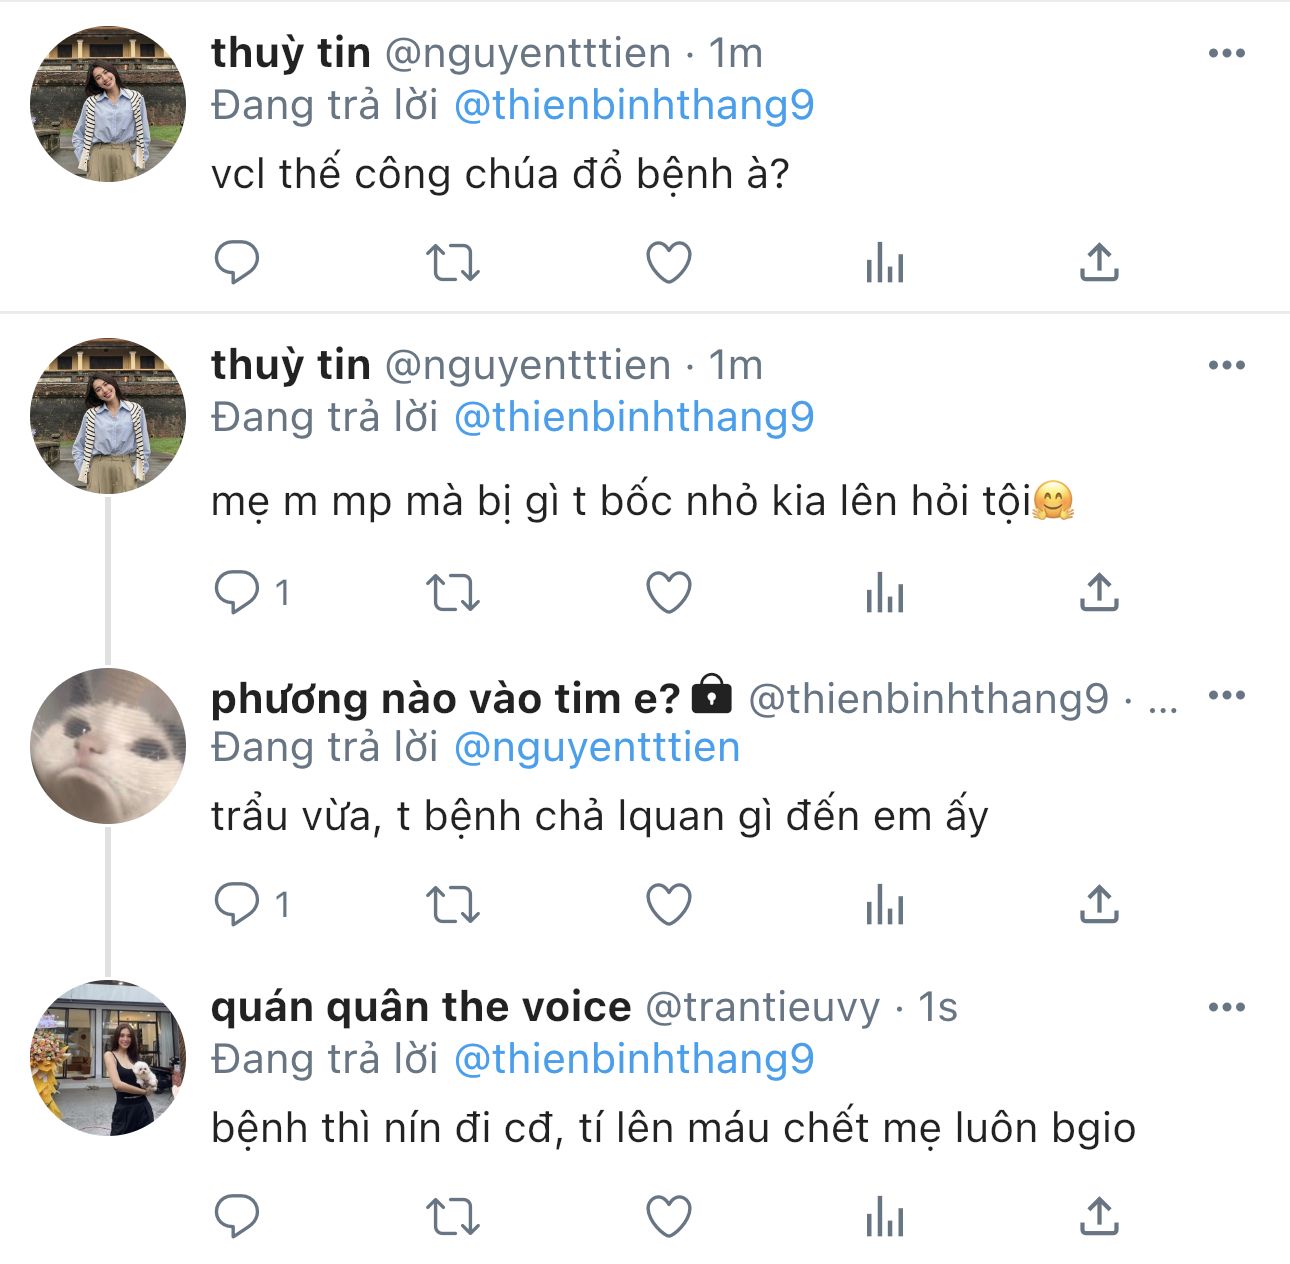Open more options on first thuỳ tin tweet
Viewport: 1290px width, 1264px height.
pos(1227,53)
